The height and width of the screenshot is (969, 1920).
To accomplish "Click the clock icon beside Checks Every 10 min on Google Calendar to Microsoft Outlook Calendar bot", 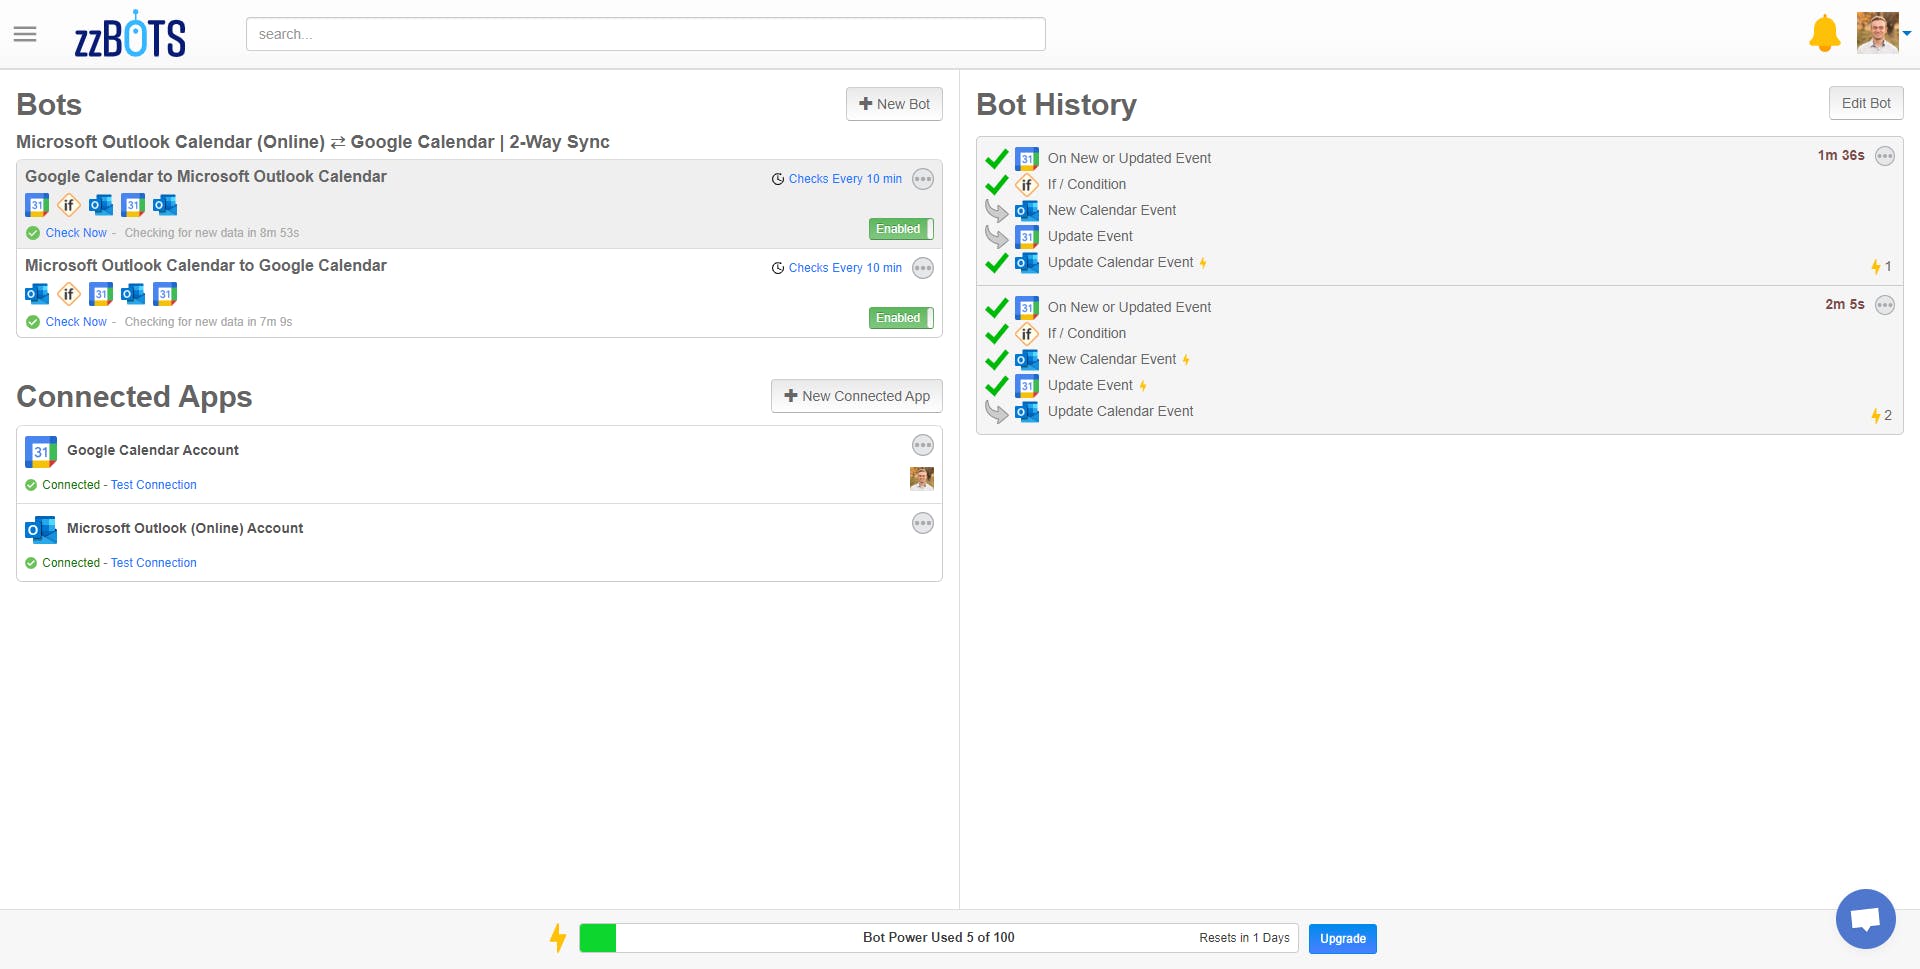I will pos(778,179).
